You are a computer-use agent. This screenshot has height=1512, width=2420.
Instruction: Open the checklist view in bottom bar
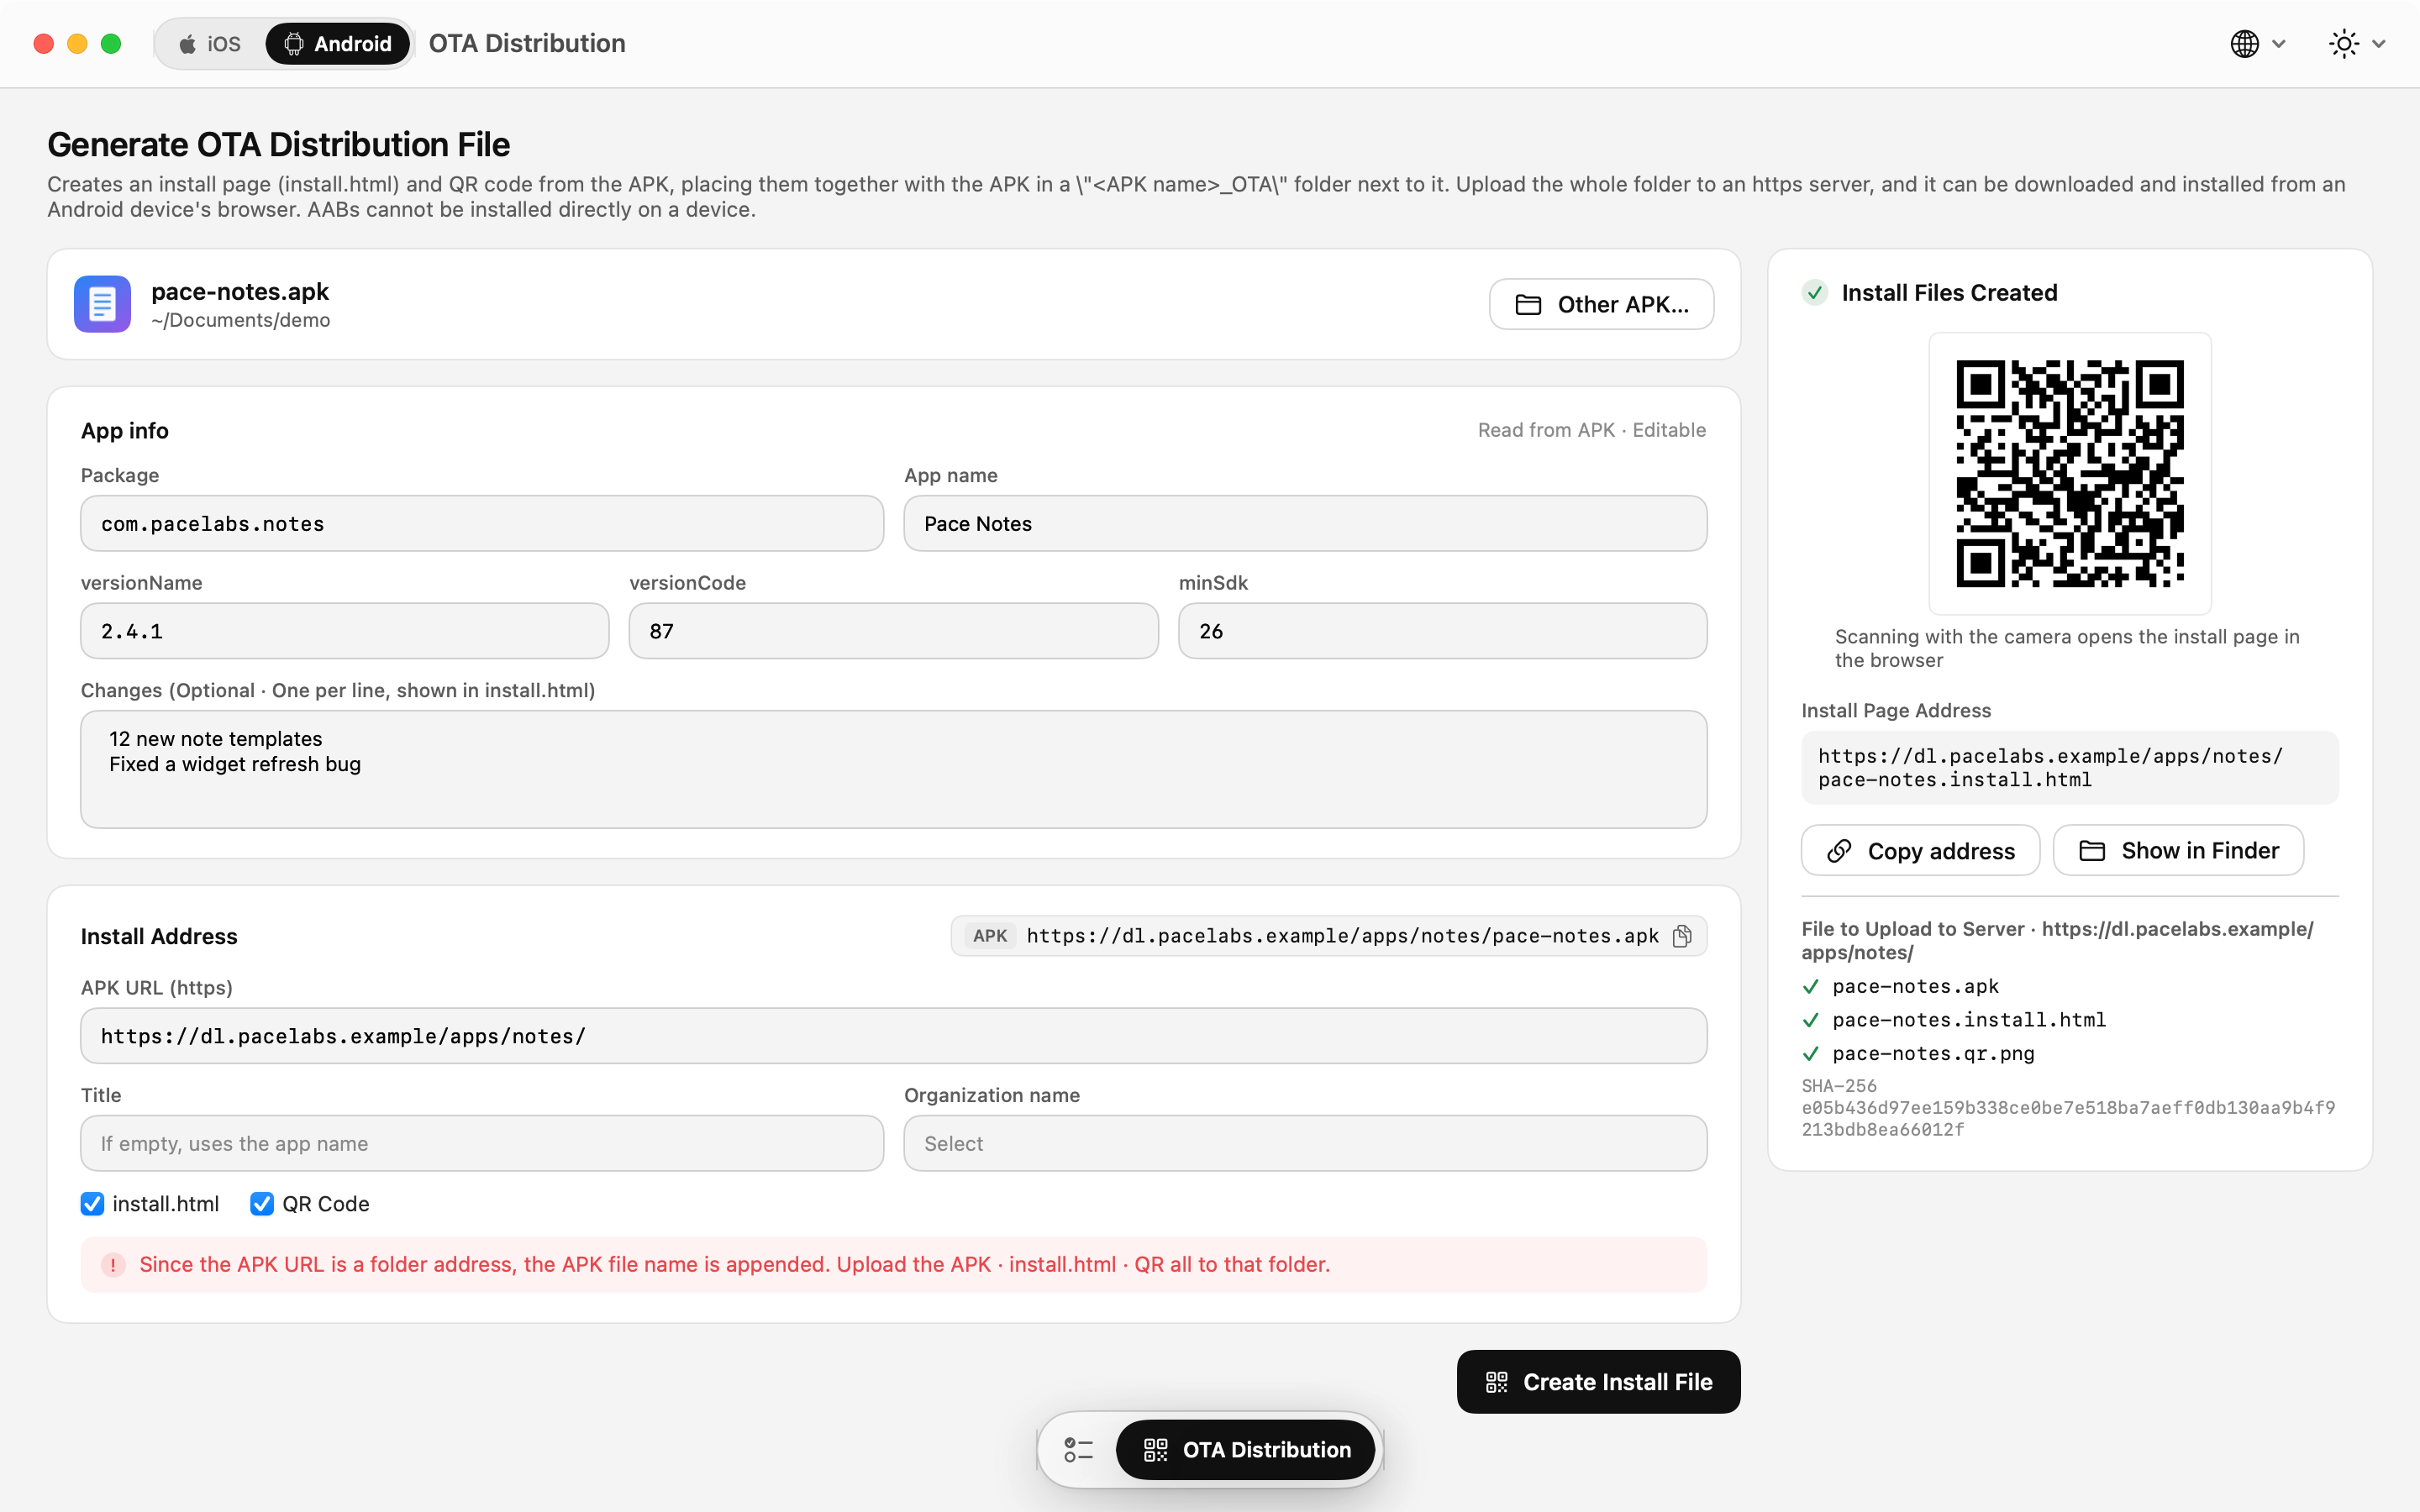point(1078,1450)
